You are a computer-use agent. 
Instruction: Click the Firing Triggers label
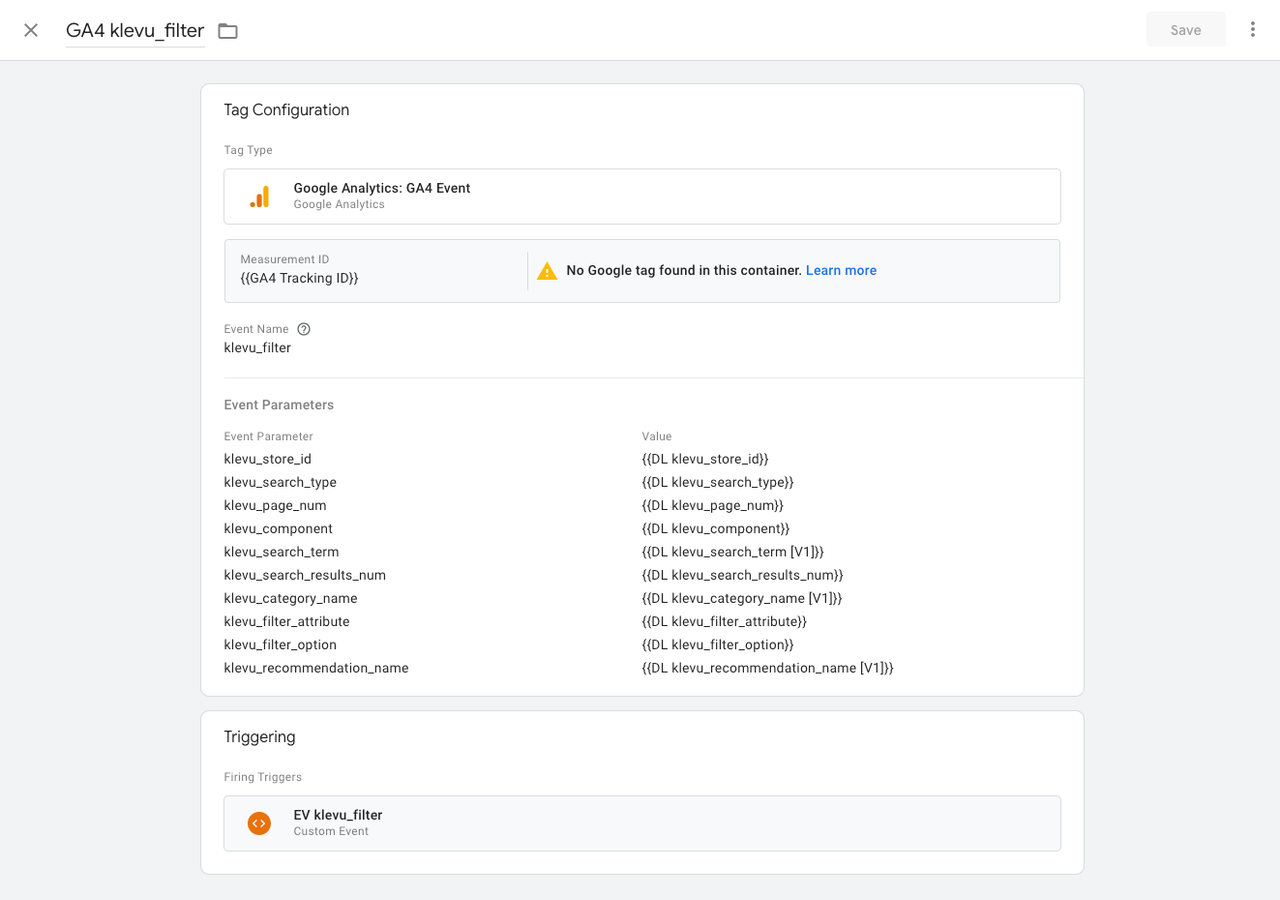pyautogui.click(x=263, y=777)
